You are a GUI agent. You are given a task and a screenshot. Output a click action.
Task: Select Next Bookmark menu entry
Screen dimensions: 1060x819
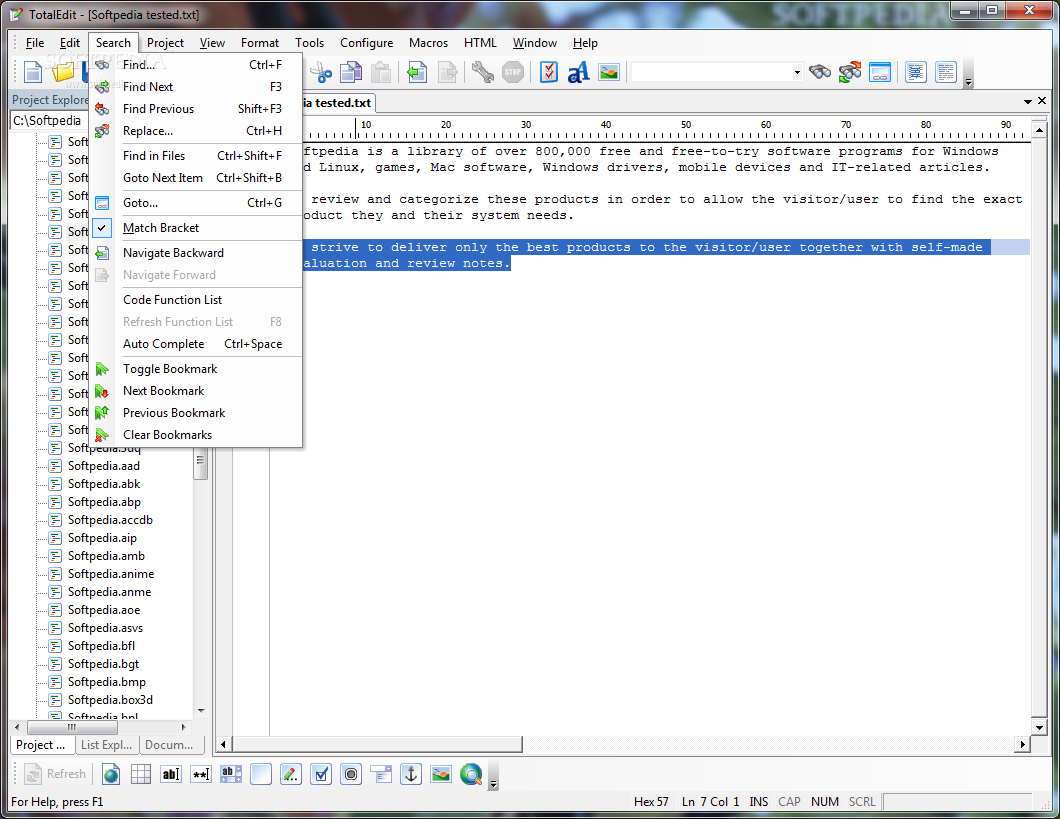click(197, 391)
